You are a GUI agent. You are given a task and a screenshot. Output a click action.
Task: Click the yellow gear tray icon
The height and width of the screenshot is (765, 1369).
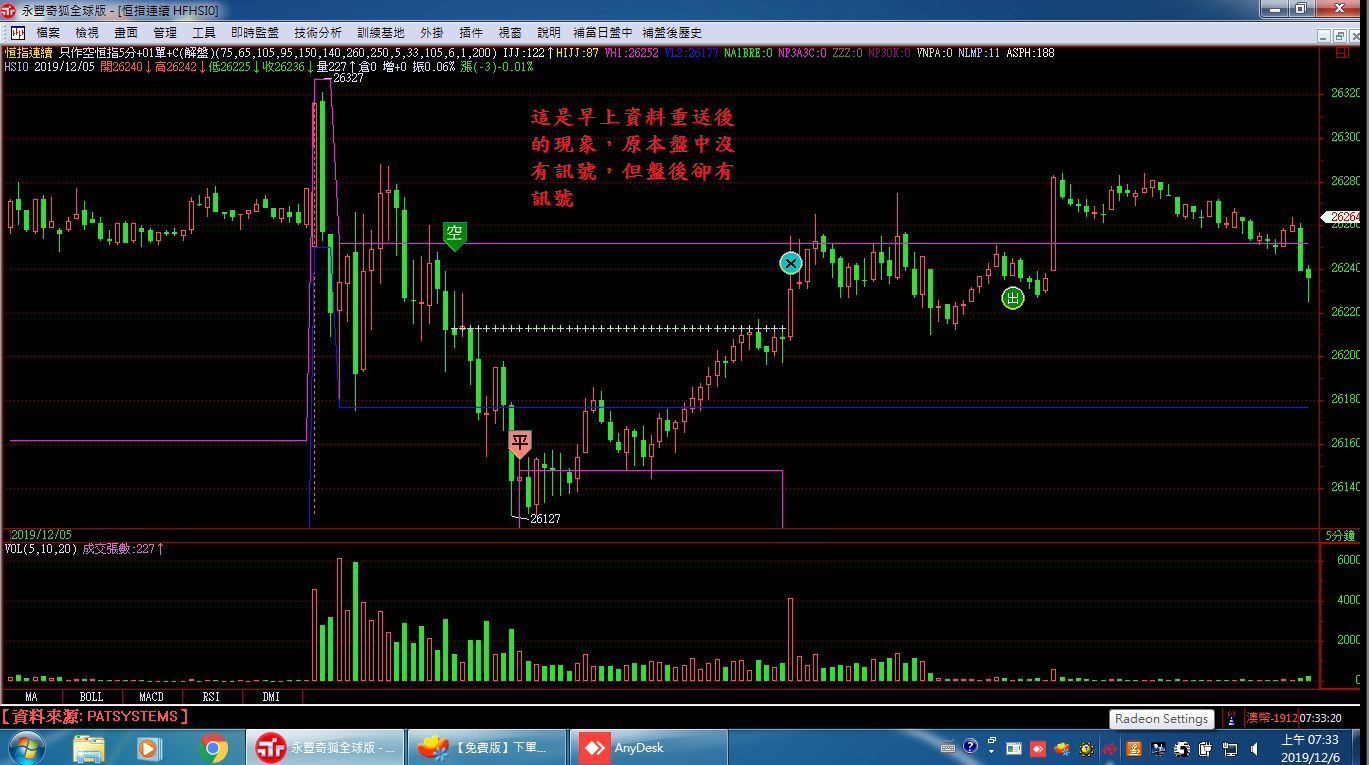pyautogui.click(x=1086, y=747)
